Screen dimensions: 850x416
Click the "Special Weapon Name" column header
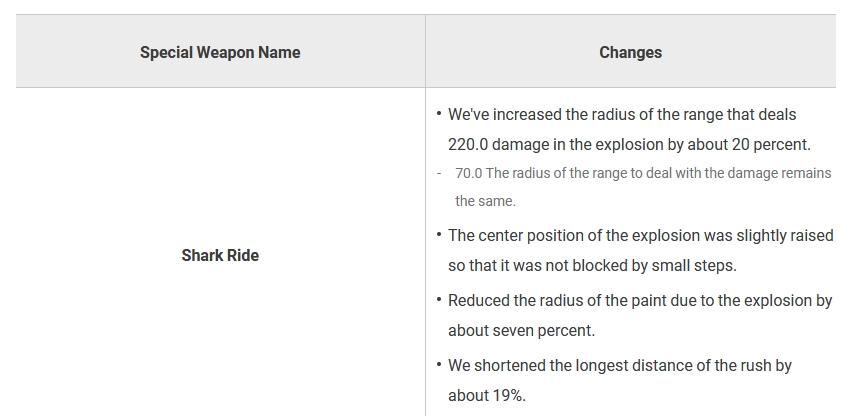(x=220, y=52)
